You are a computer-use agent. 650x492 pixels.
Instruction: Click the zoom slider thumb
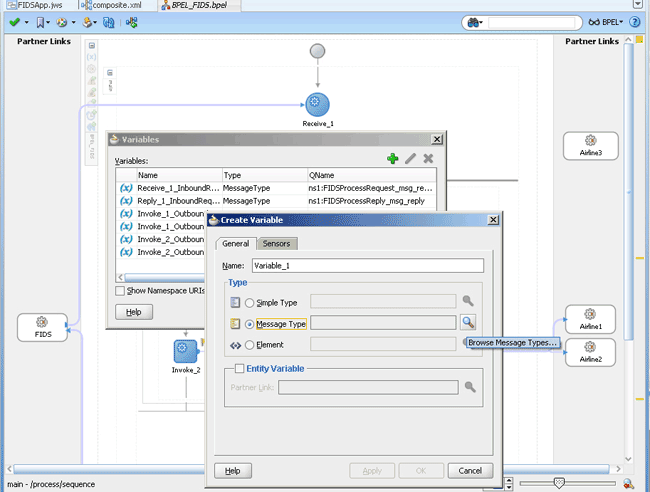(559, 483)
